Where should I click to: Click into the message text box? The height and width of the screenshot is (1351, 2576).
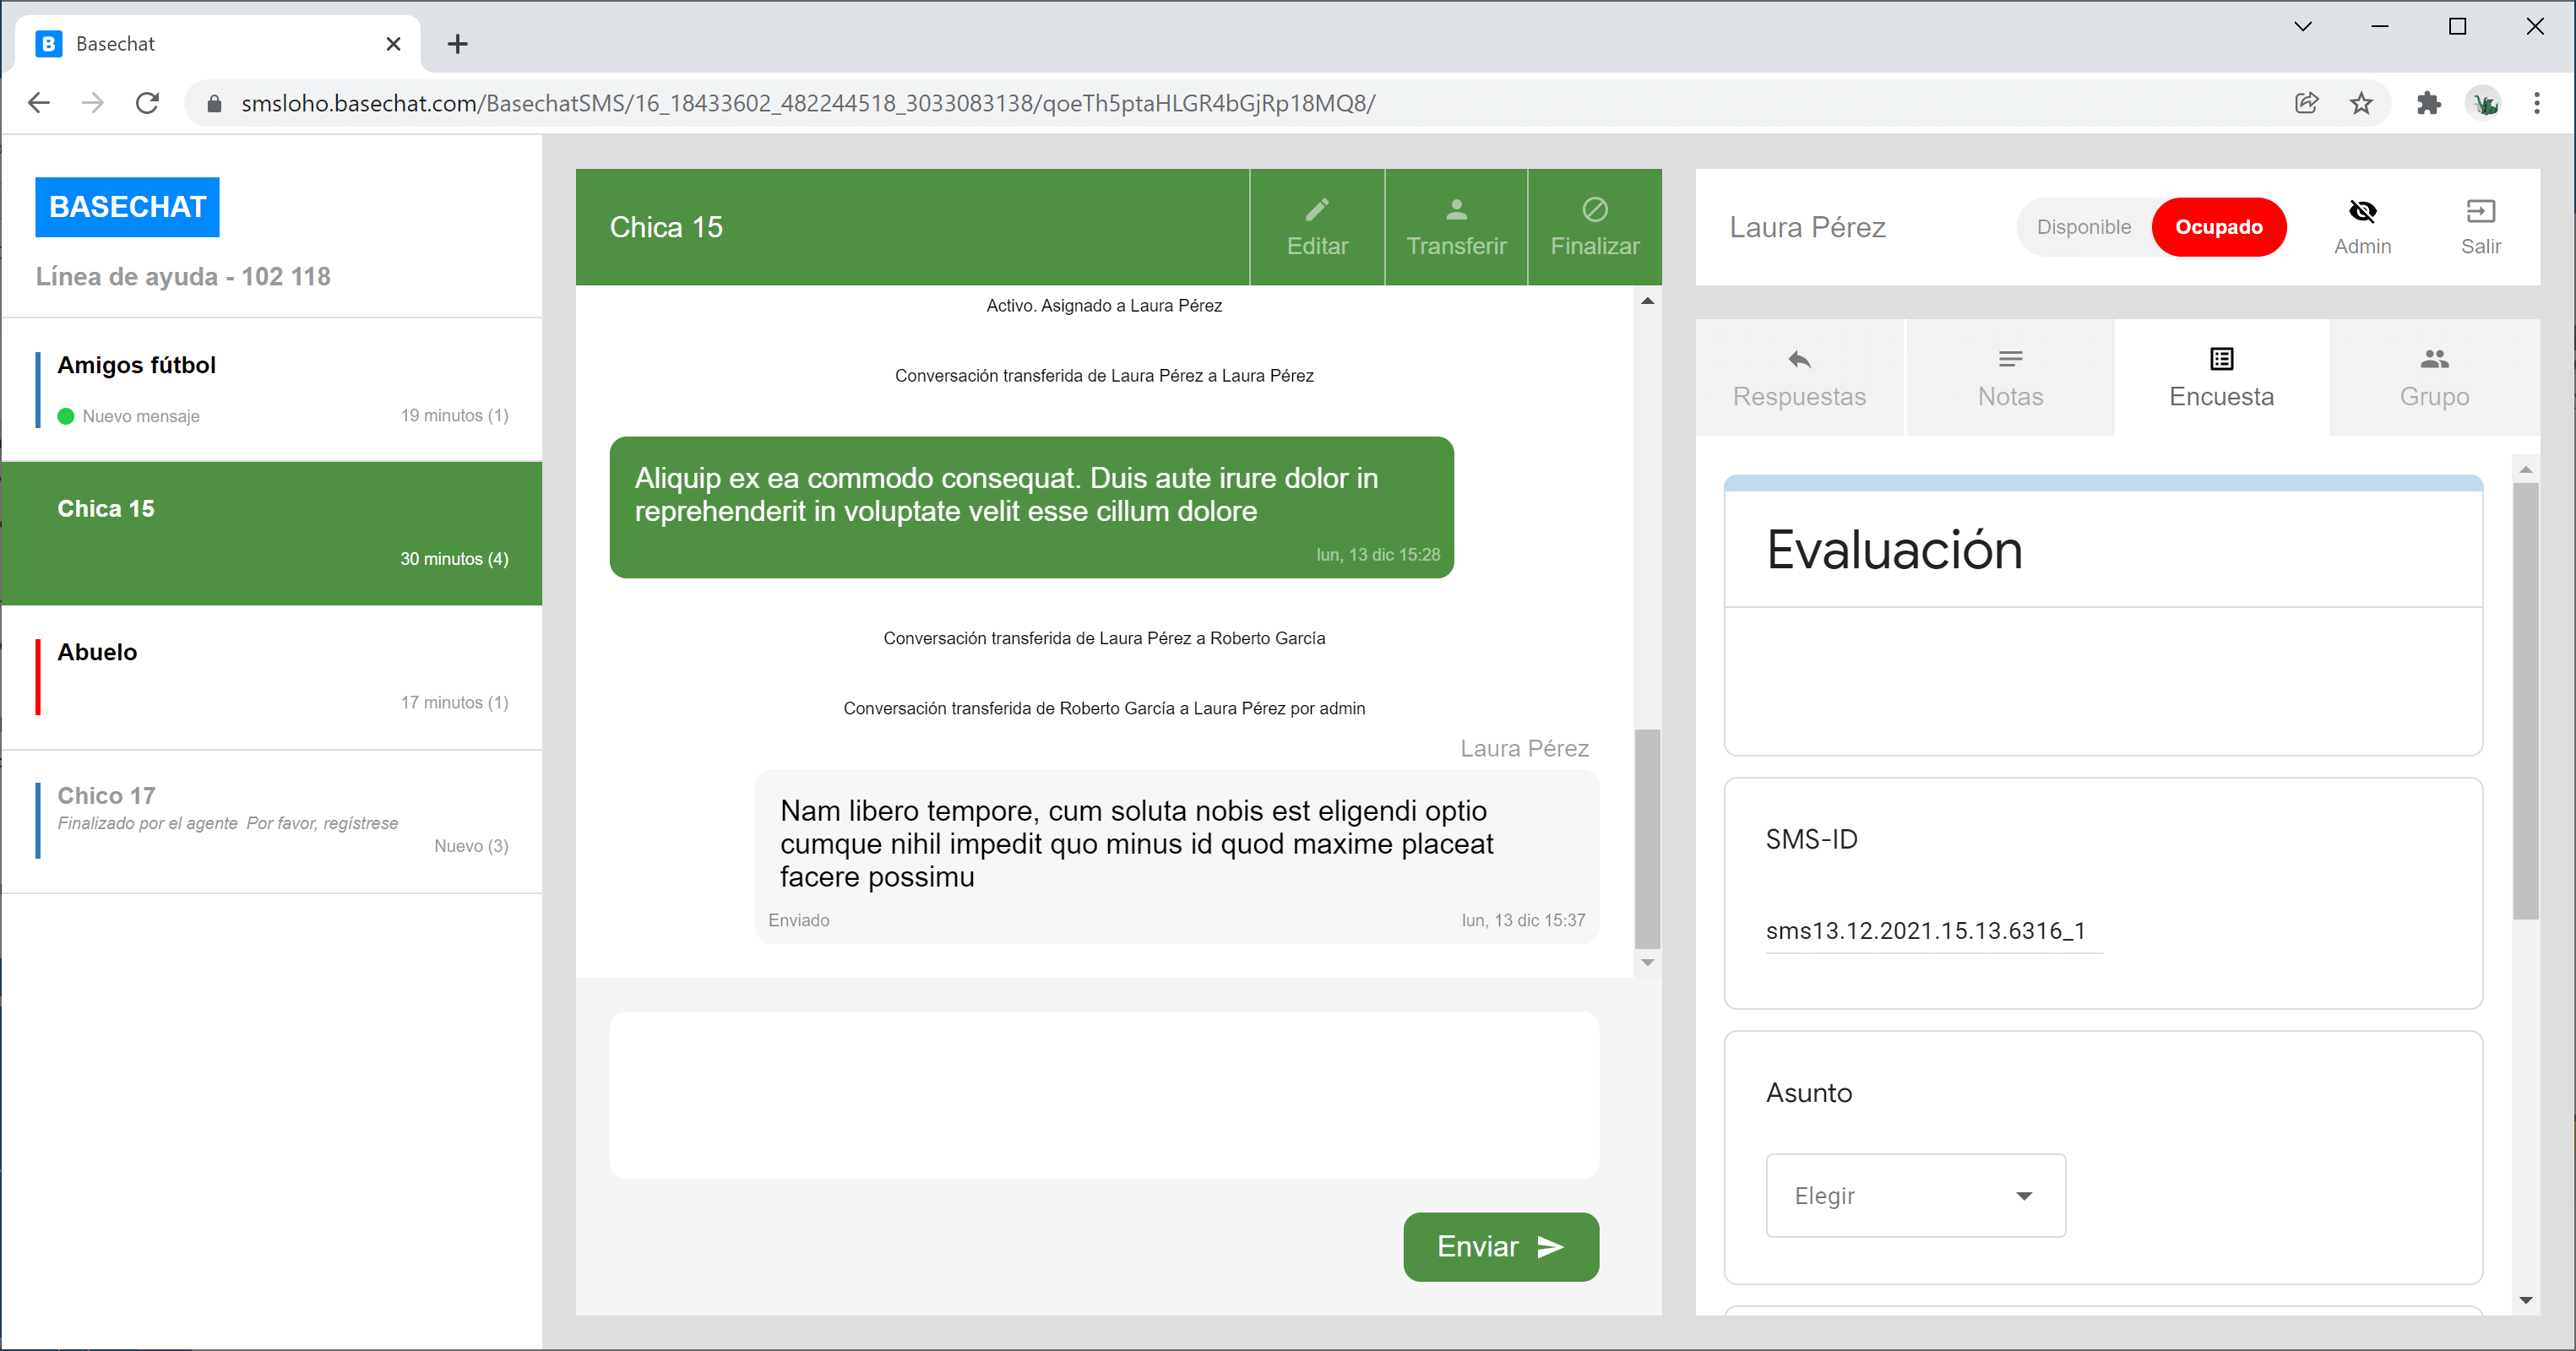[1103, 1094]
